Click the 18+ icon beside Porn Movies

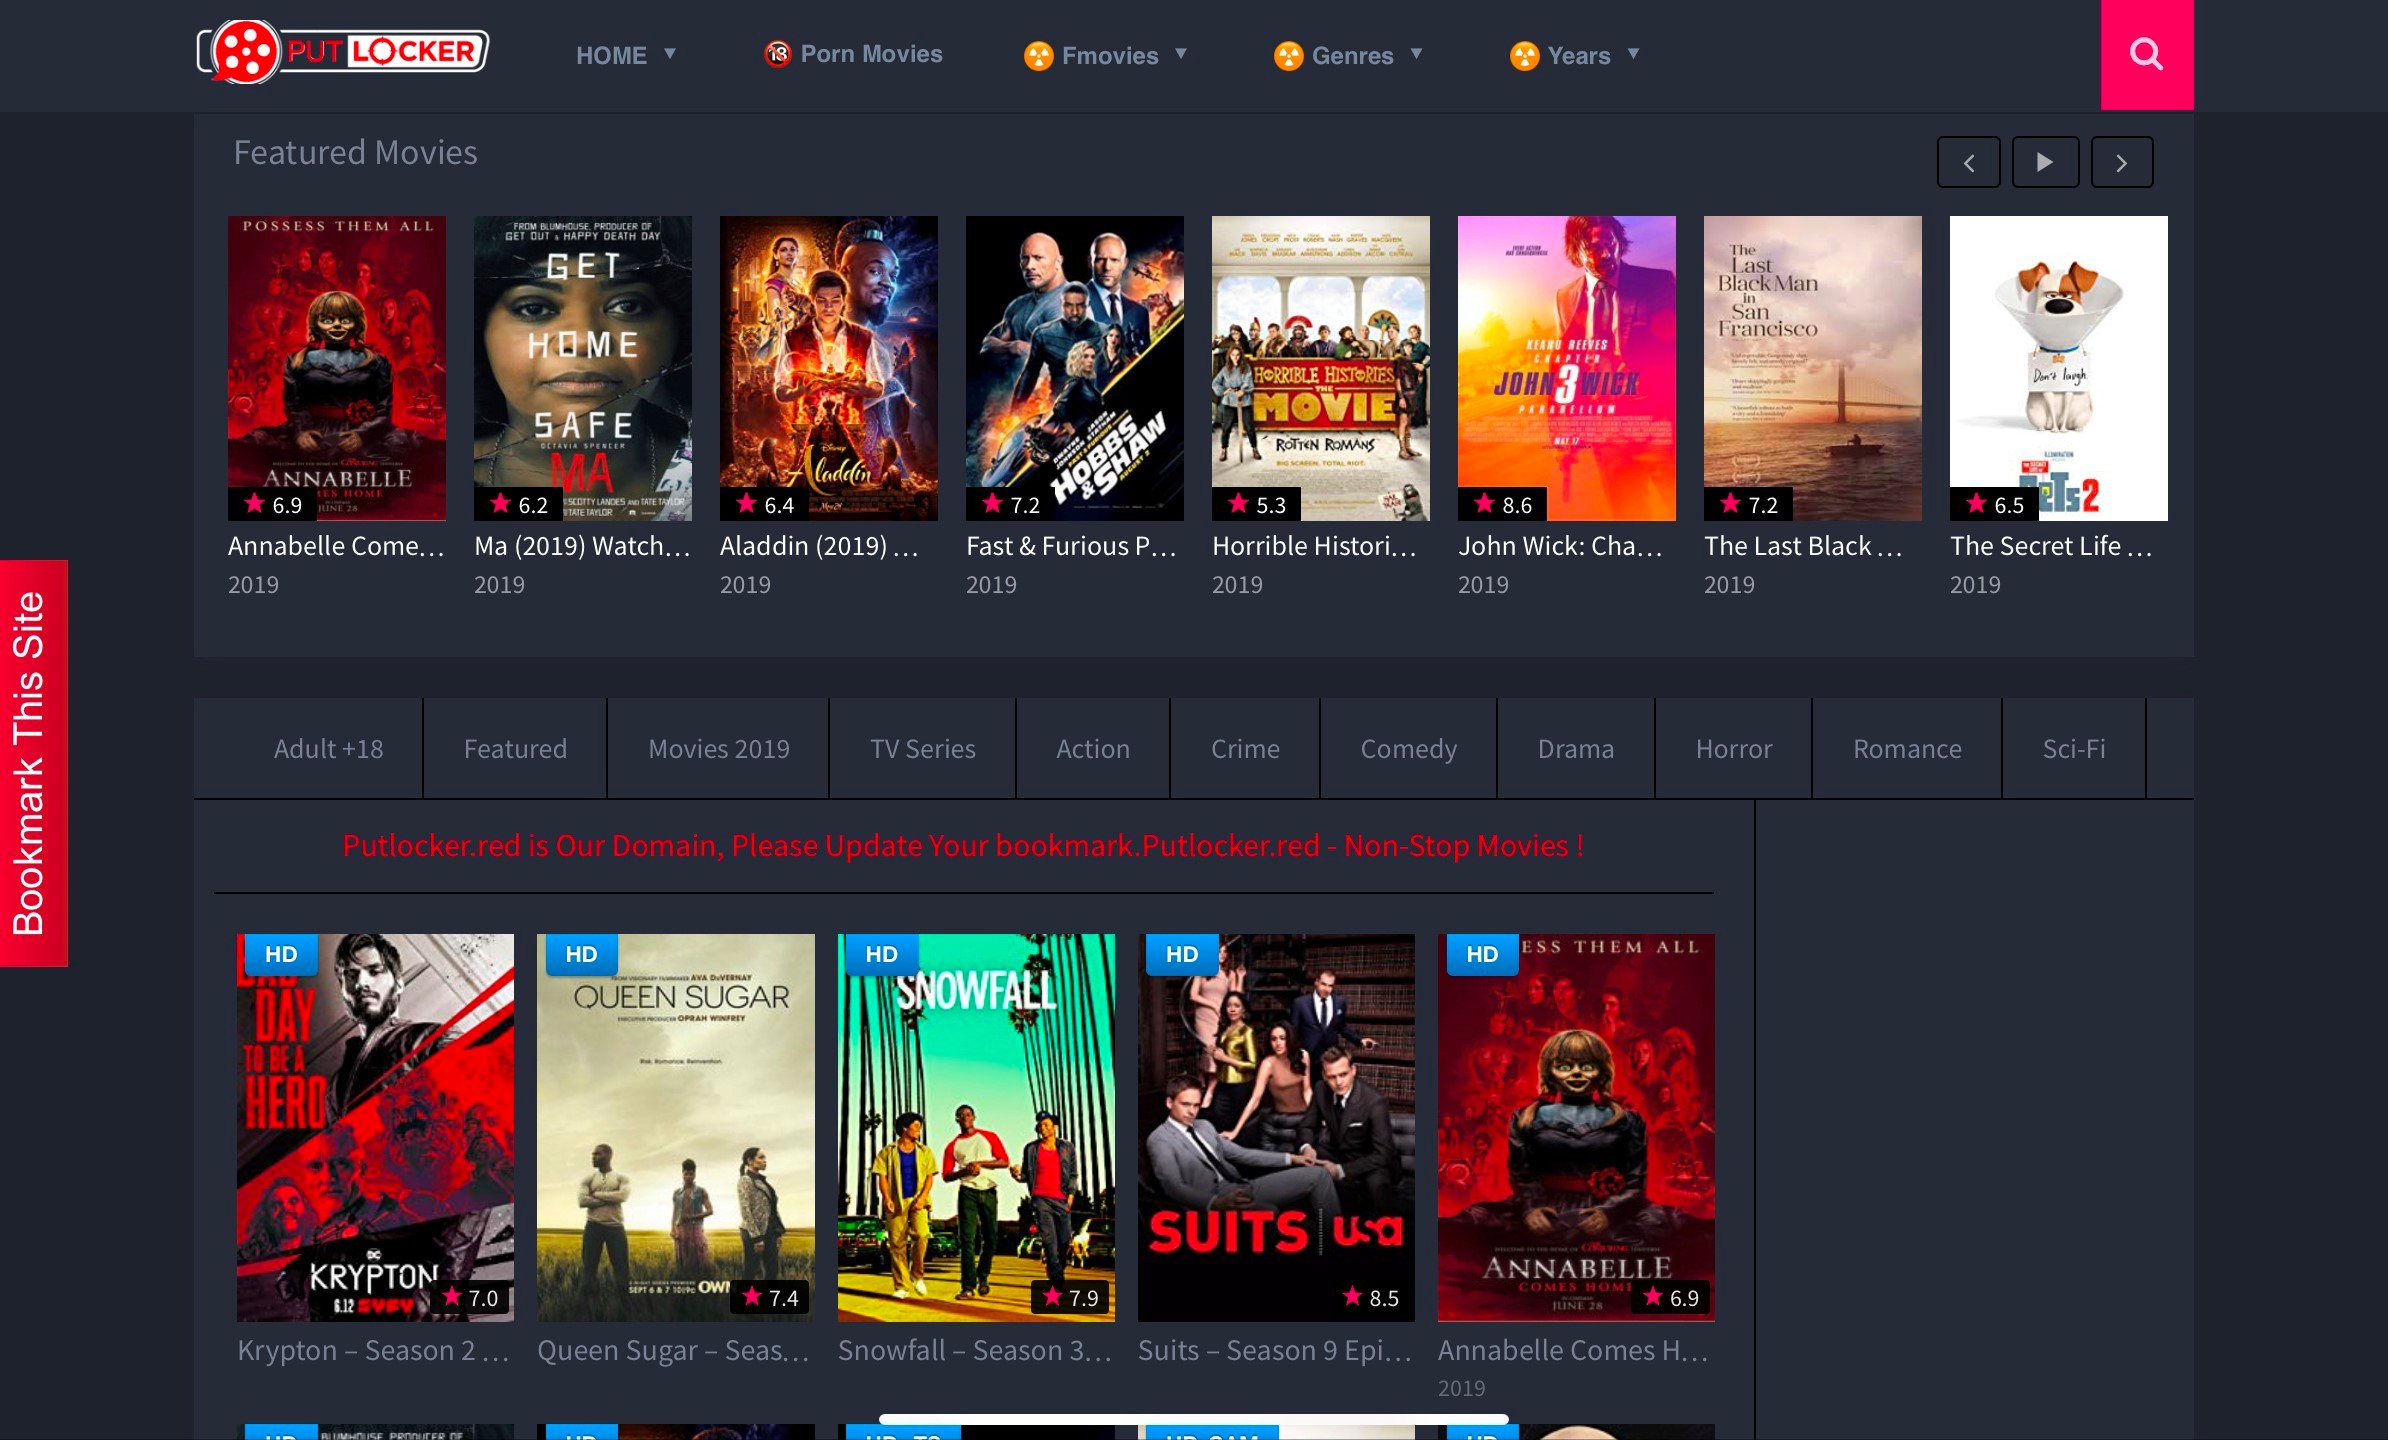(777, 54)
